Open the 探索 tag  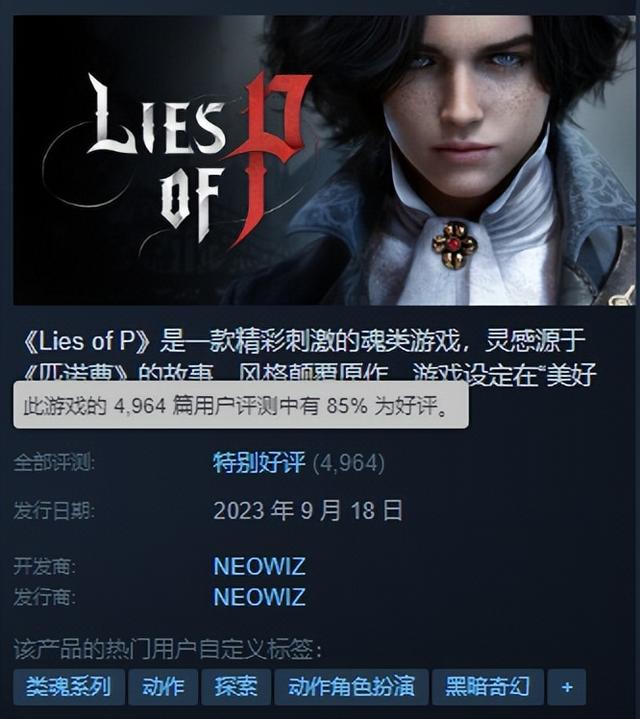pyautogui.click(x=236, y=687)
